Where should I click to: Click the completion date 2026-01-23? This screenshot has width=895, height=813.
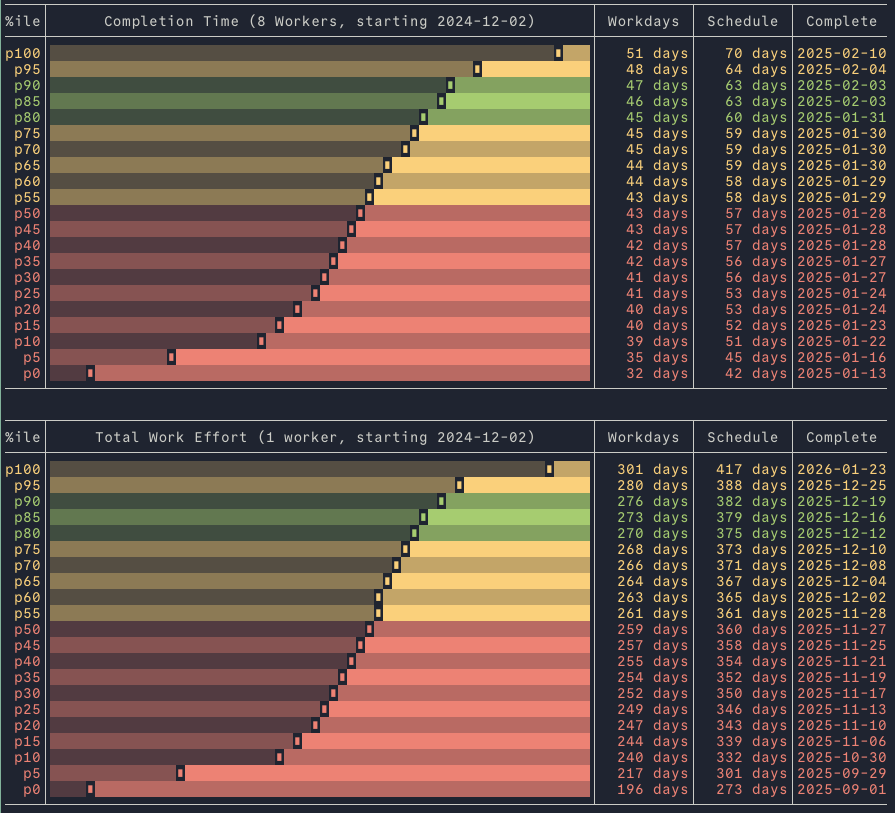842,470
